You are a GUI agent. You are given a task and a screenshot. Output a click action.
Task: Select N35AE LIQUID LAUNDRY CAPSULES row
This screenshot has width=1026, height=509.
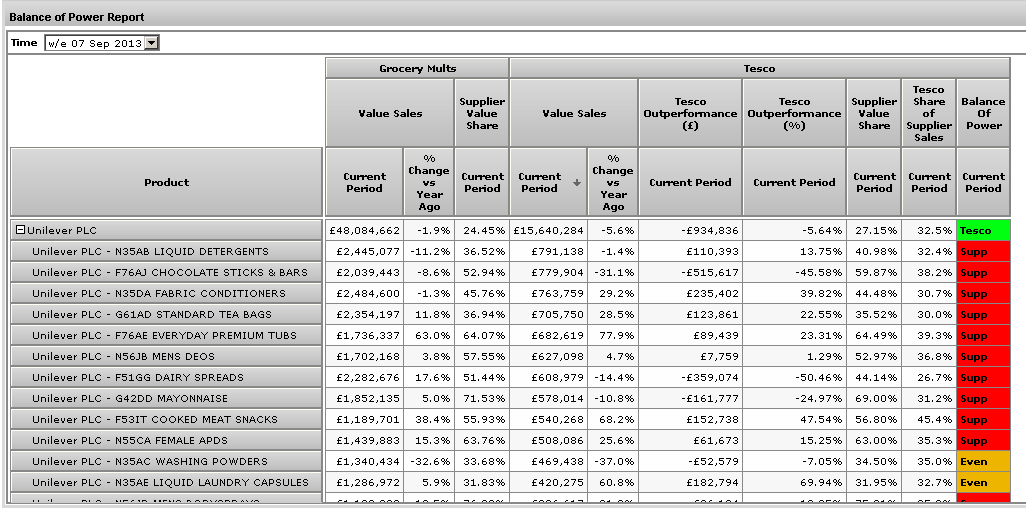click(x=166, y=482)
